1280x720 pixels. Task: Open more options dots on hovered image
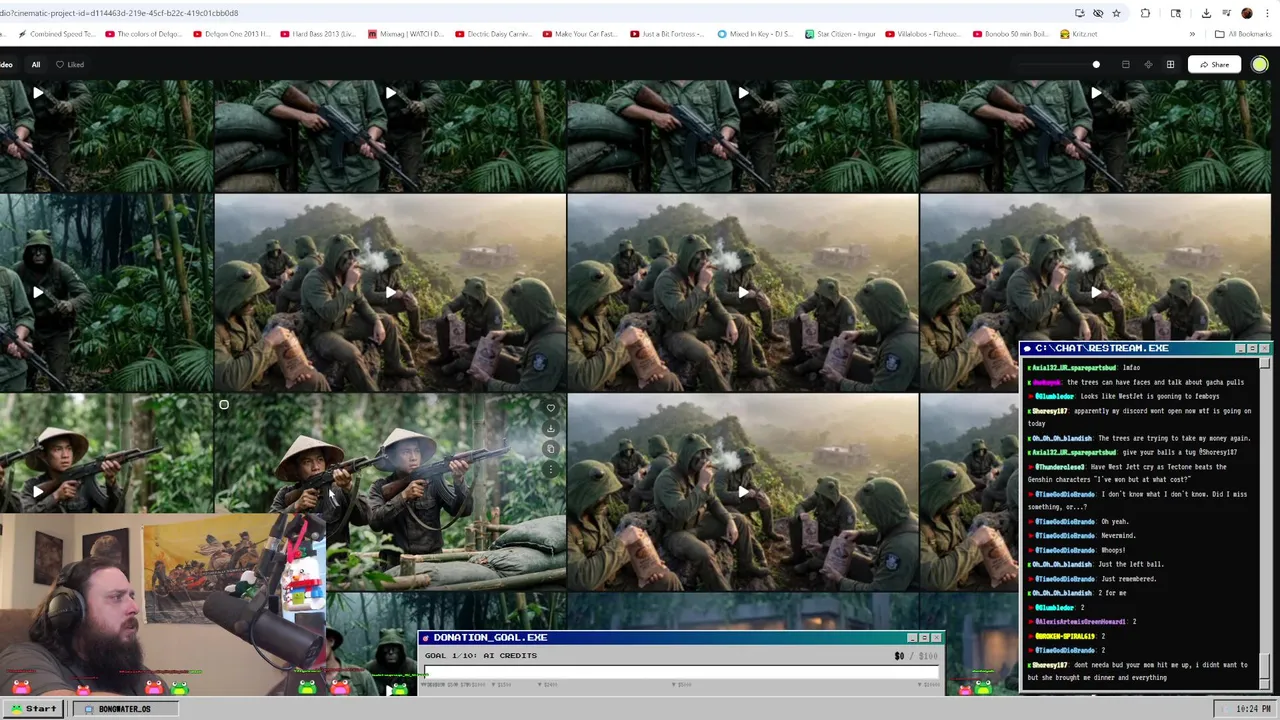pyautogui.click(x=550, y=468)
